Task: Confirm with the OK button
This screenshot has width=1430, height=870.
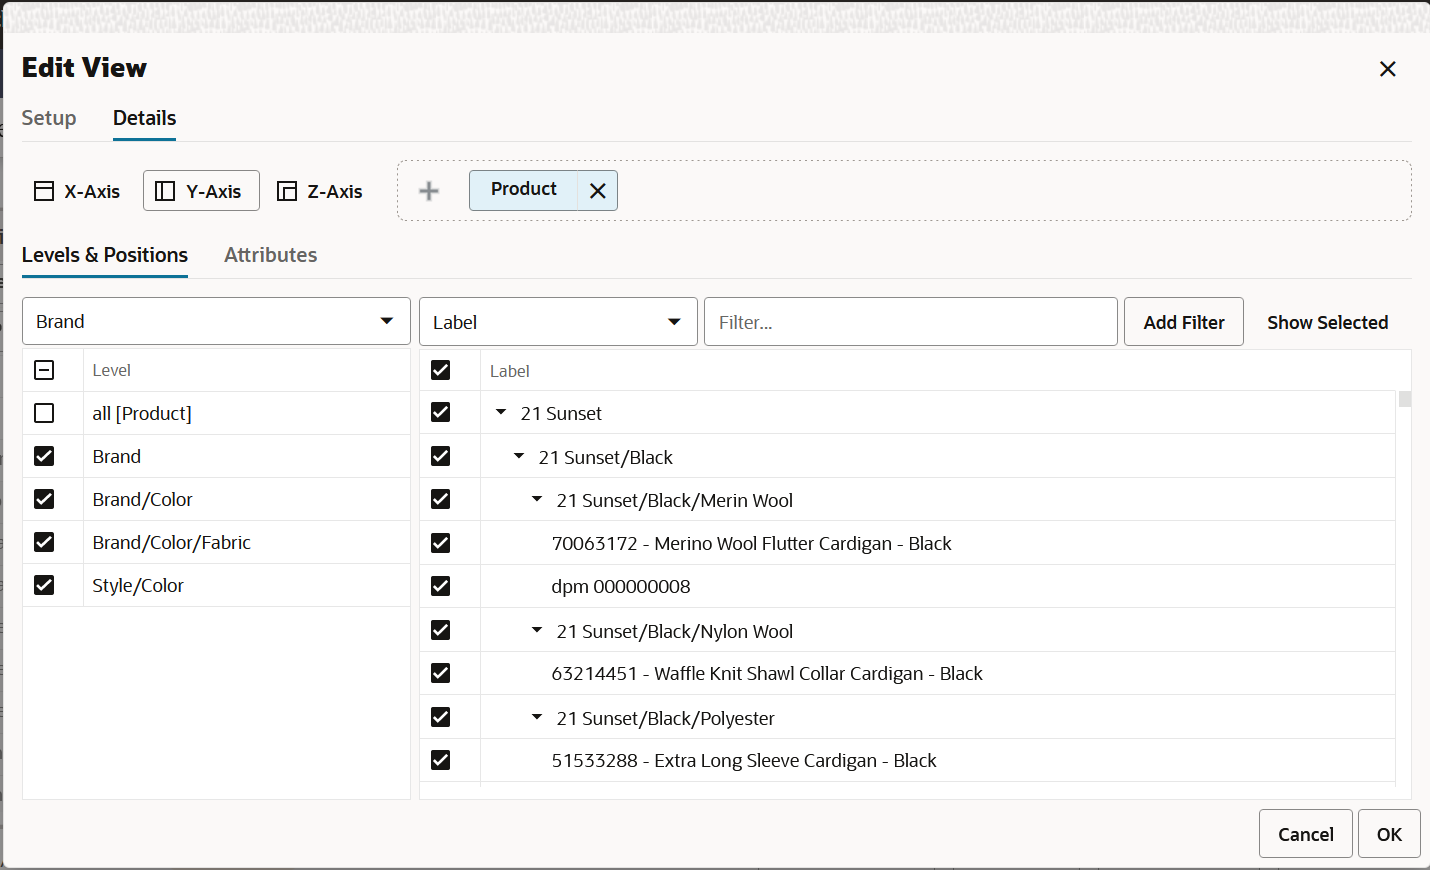Action: [1389, 834]
